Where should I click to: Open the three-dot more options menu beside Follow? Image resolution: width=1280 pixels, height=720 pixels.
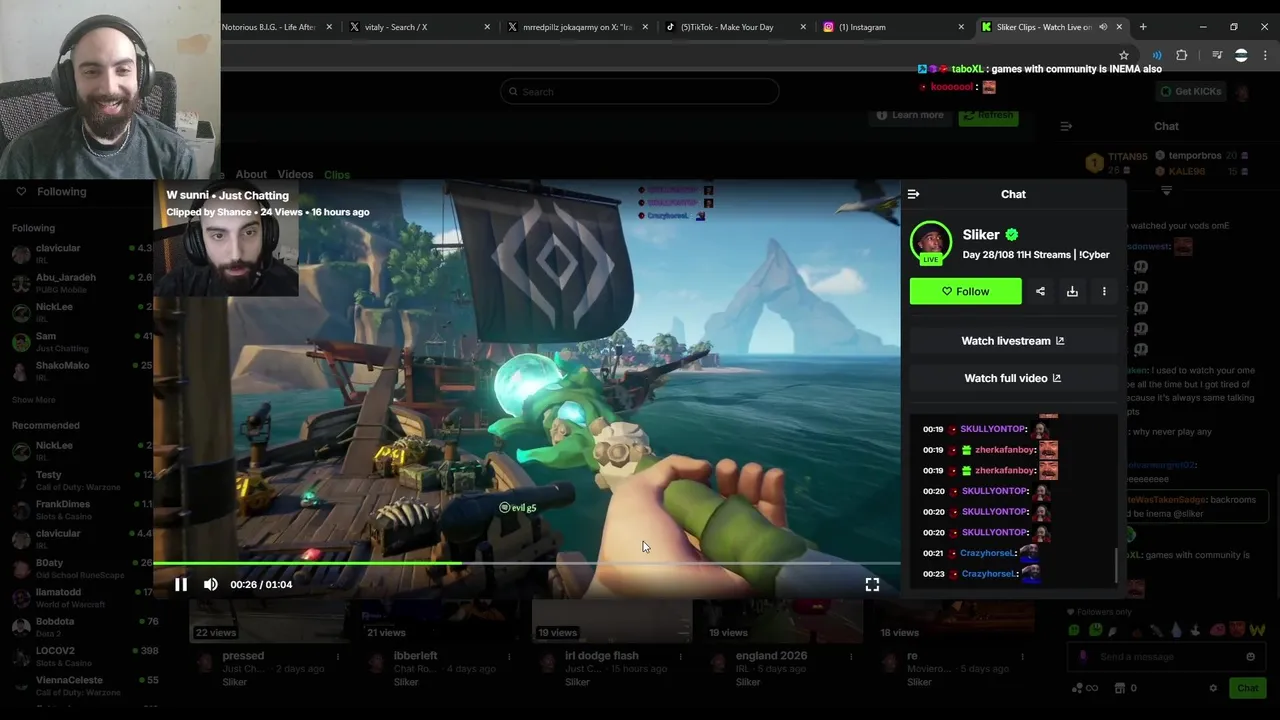coord(1104,291)
